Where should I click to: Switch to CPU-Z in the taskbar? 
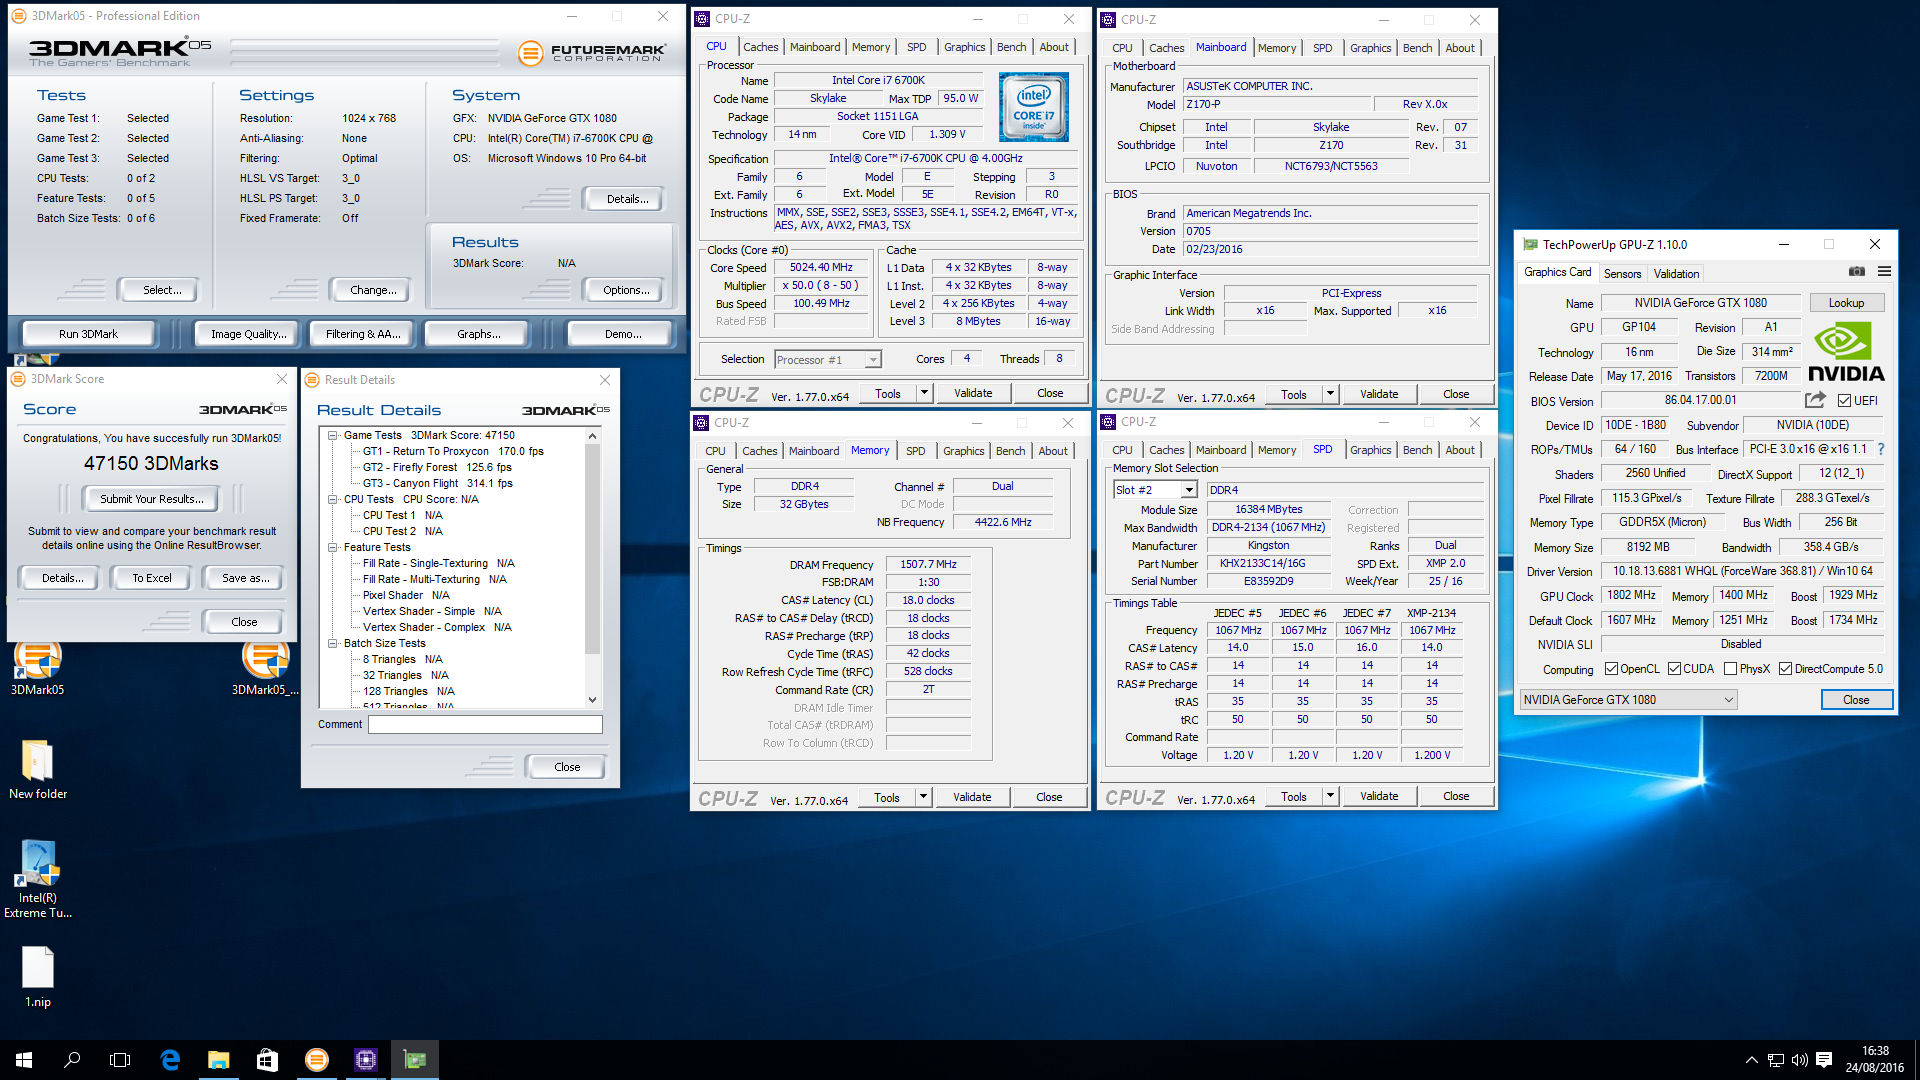365,1060
